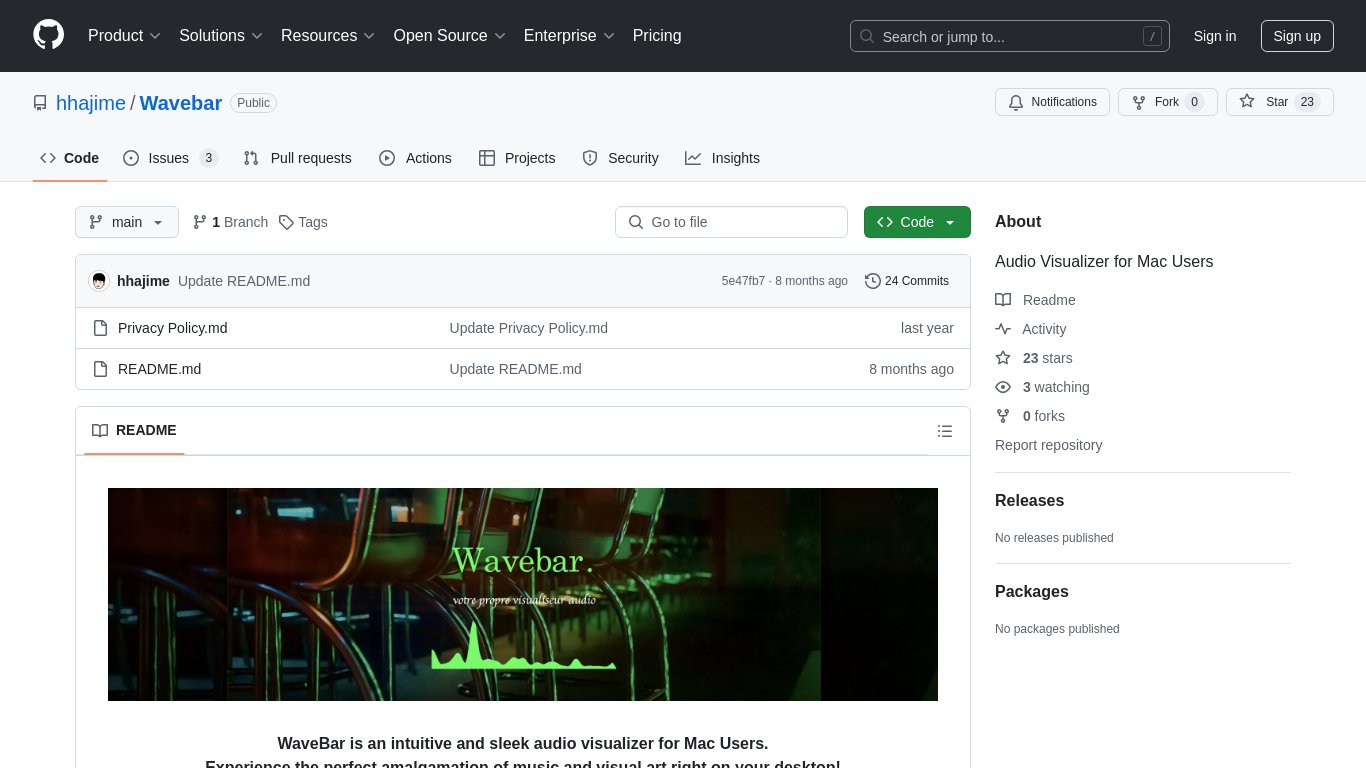Screen dimensions: 1366x768
Task: Open the Product menu
Action: click(124, 36)
